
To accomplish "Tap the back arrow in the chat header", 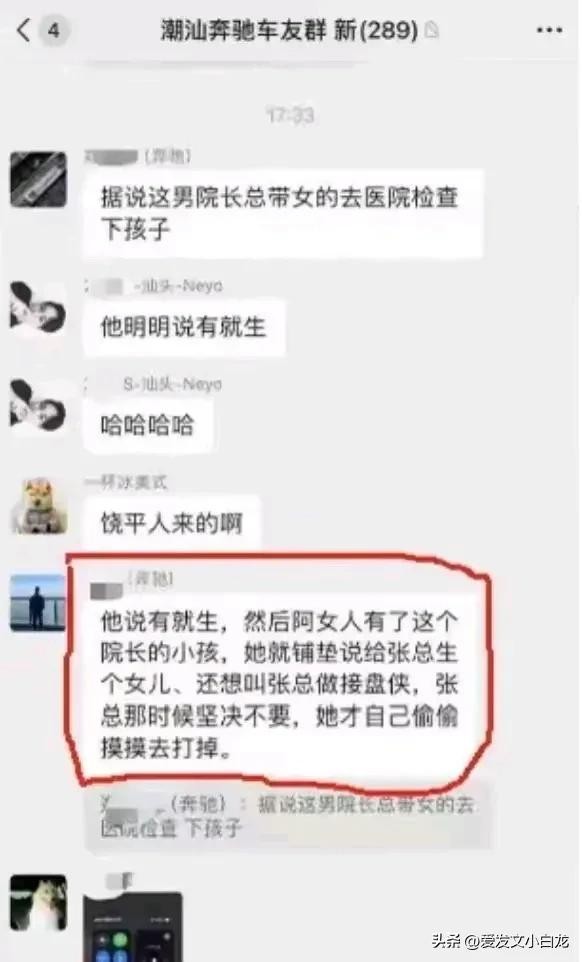I will click(23, 29).
